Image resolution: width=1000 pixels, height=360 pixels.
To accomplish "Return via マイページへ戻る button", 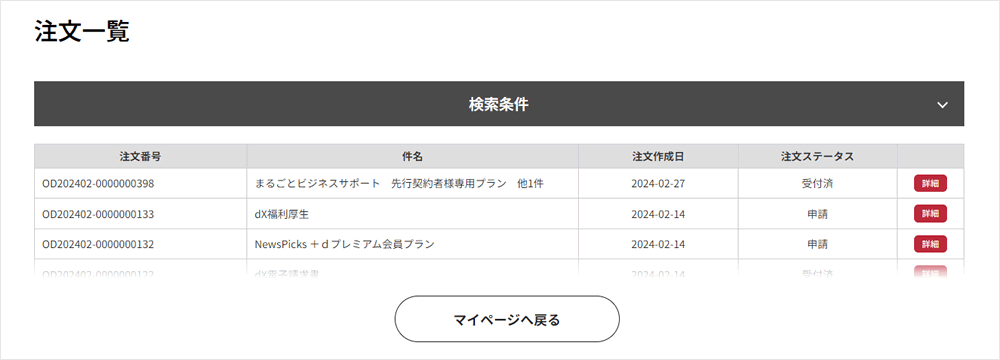I will 507,319.
